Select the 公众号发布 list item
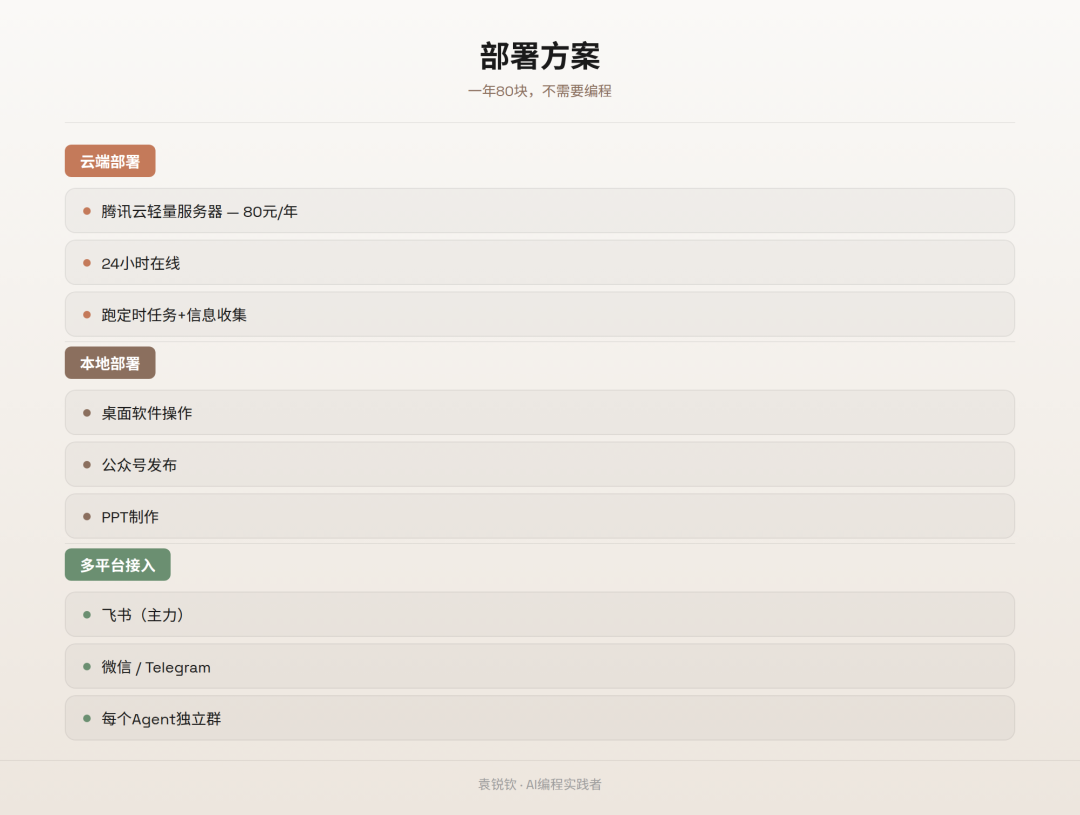Screen dimensions: 1080x815 (539, 464)
